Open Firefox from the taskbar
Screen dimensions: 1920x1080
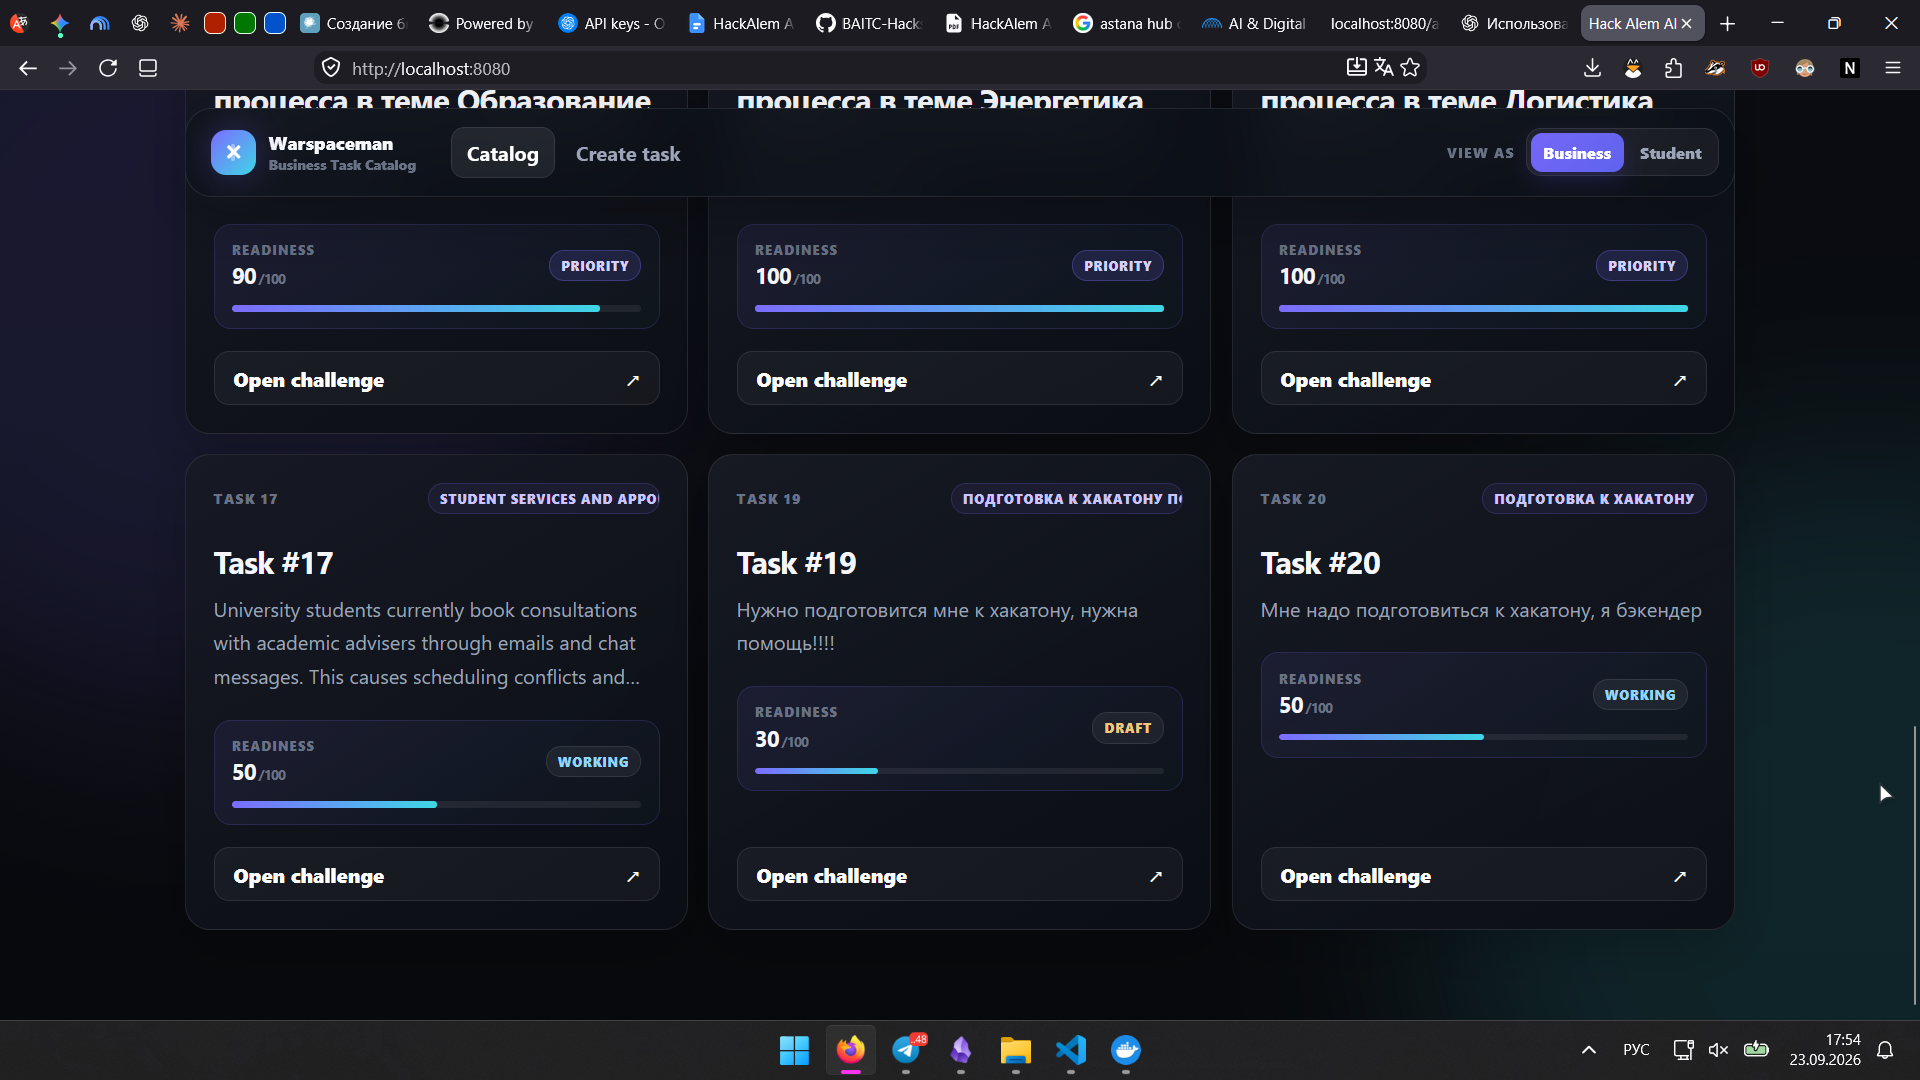click(851, 1050)
